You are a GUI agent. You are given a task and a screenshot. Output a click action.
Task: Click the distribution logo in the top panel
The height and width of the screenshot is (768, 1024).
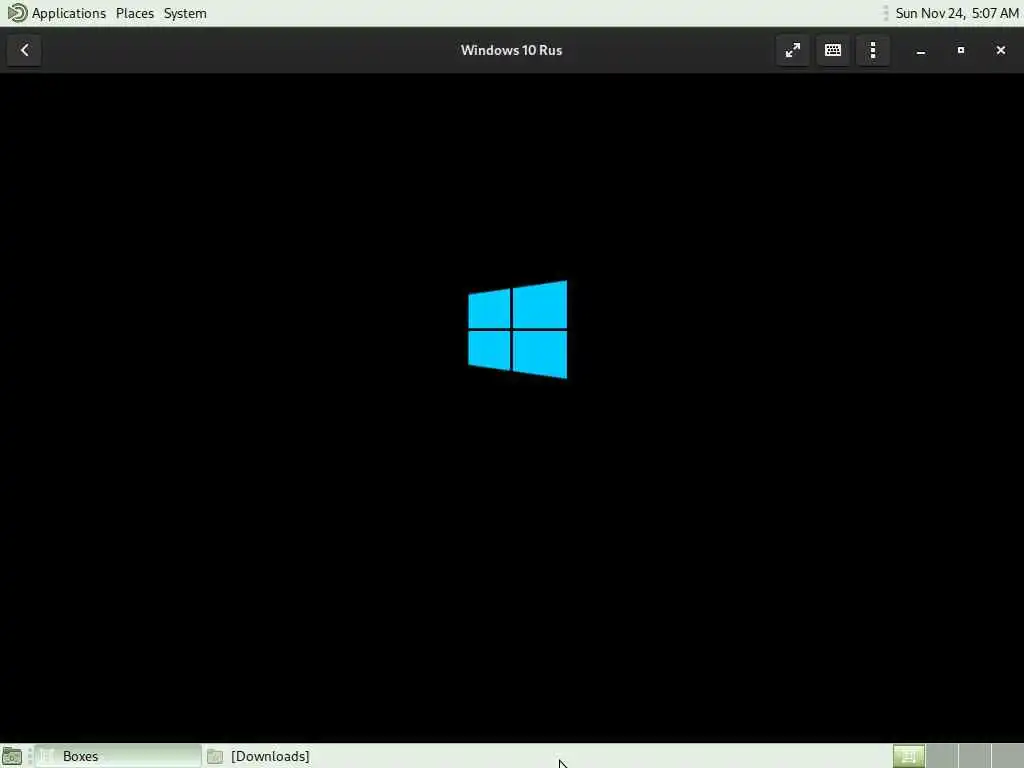(17, 12)
